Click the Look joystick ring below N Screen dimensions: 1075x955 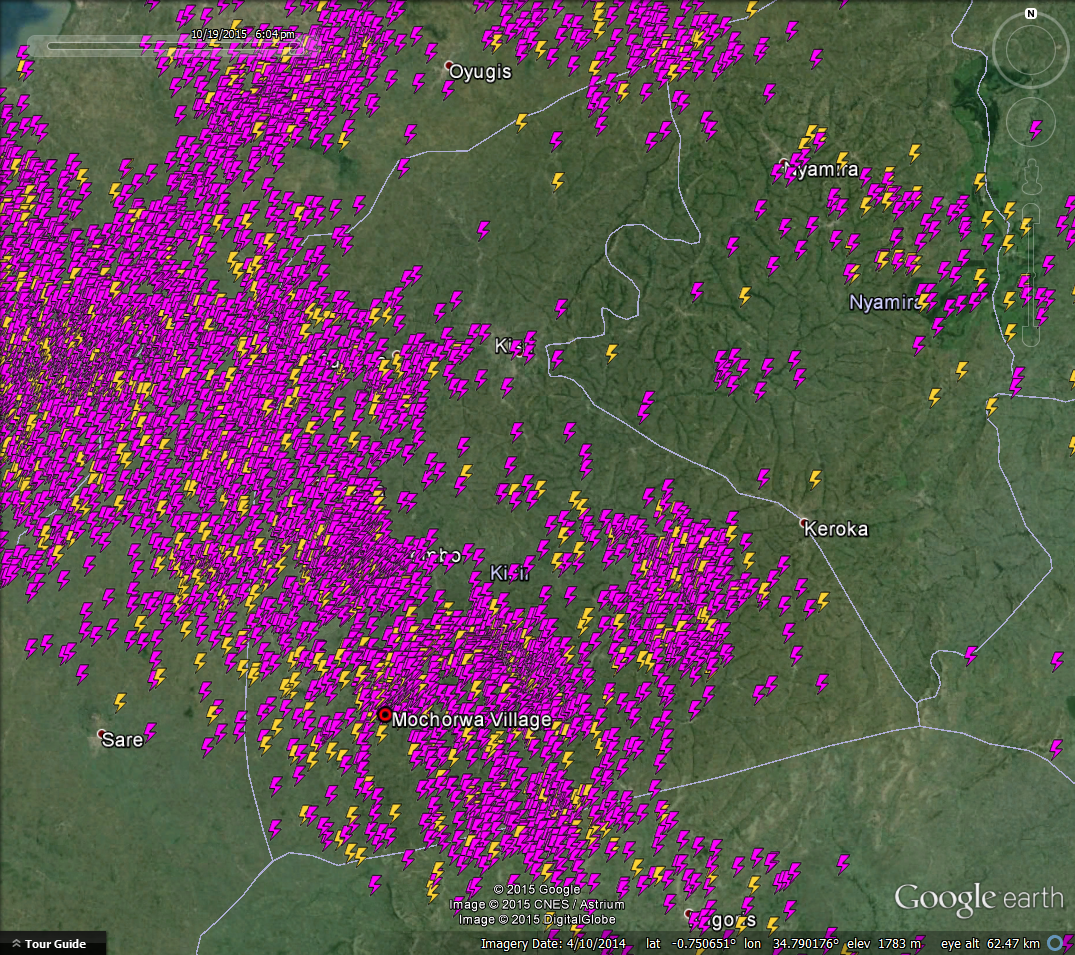click(x=1030, y=49)
